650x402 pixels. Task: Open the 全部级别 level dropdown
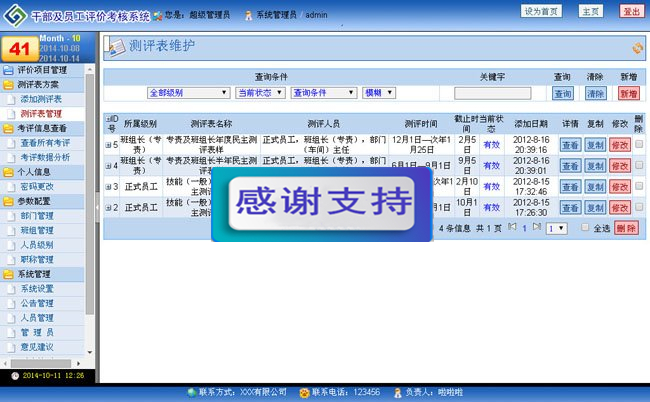point(189,93)
